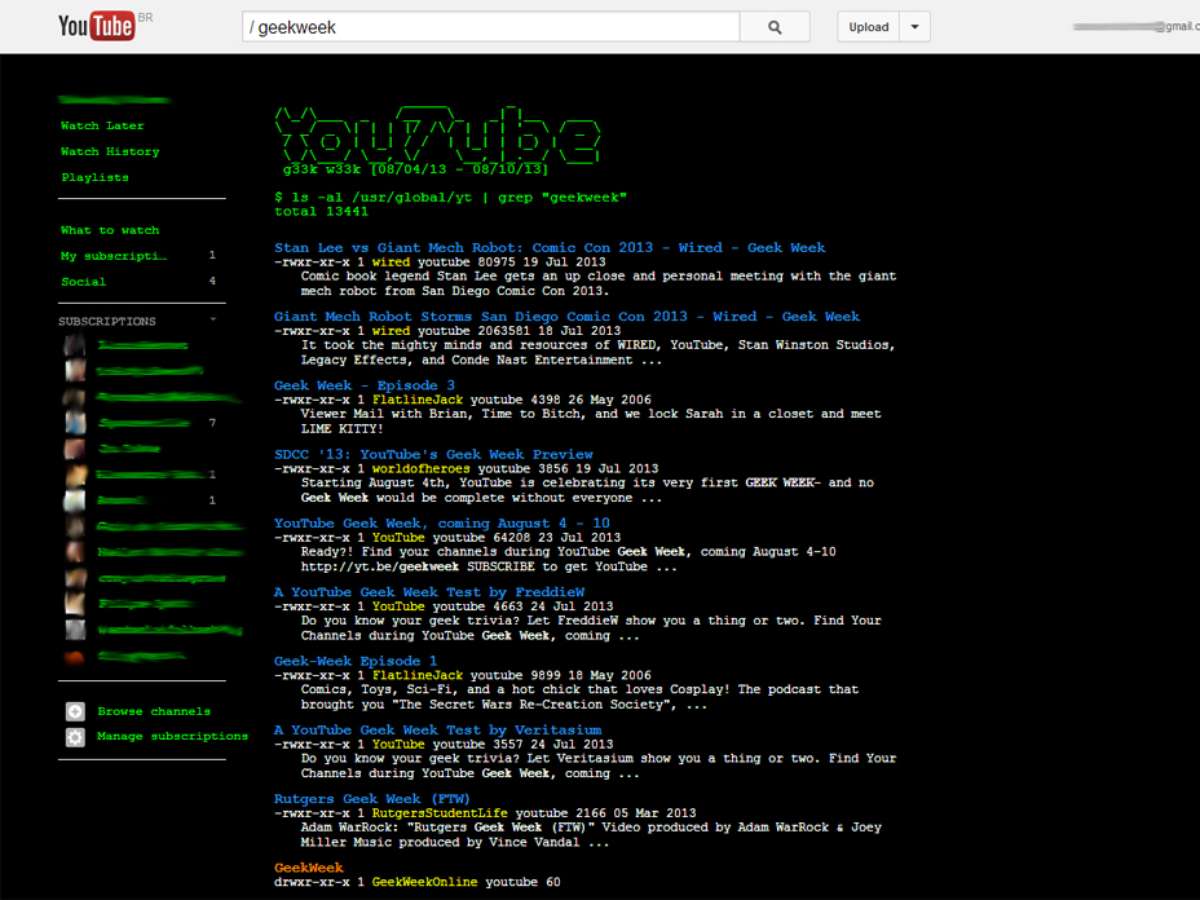Viewport: 1200px width, 900px height.
Task: Click worldofheroes uploader name
Action: [420, 469]
